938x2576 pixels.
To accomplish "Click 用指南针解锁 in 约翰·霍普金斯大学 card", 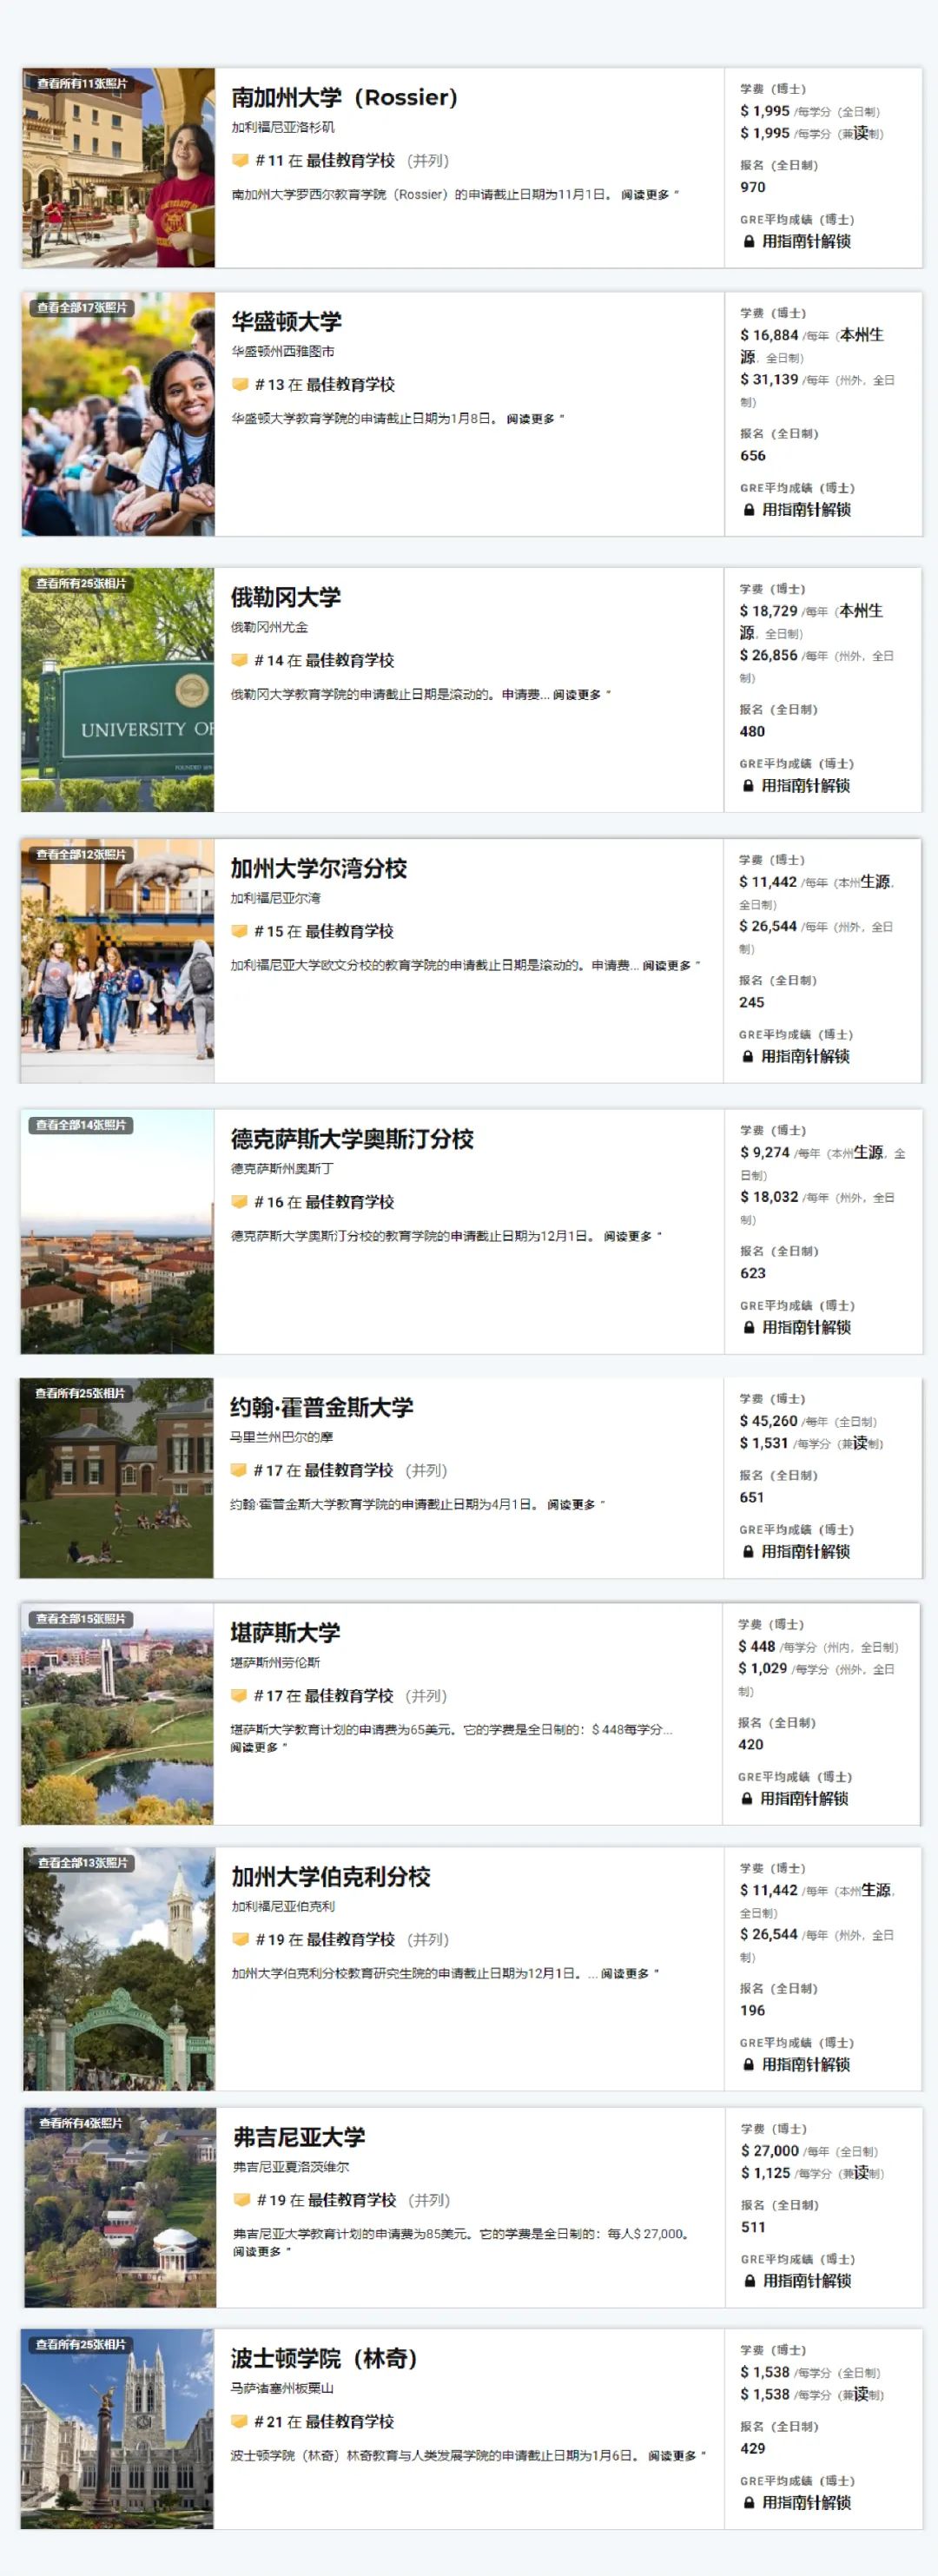I will pos(805,1551).
